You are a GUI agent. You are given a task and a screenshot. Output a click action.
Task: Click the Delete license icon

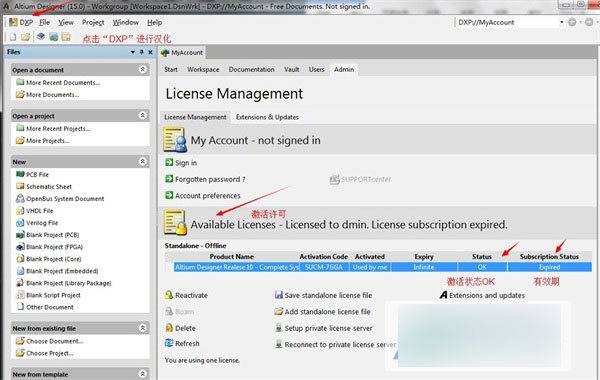pos(169,328)
